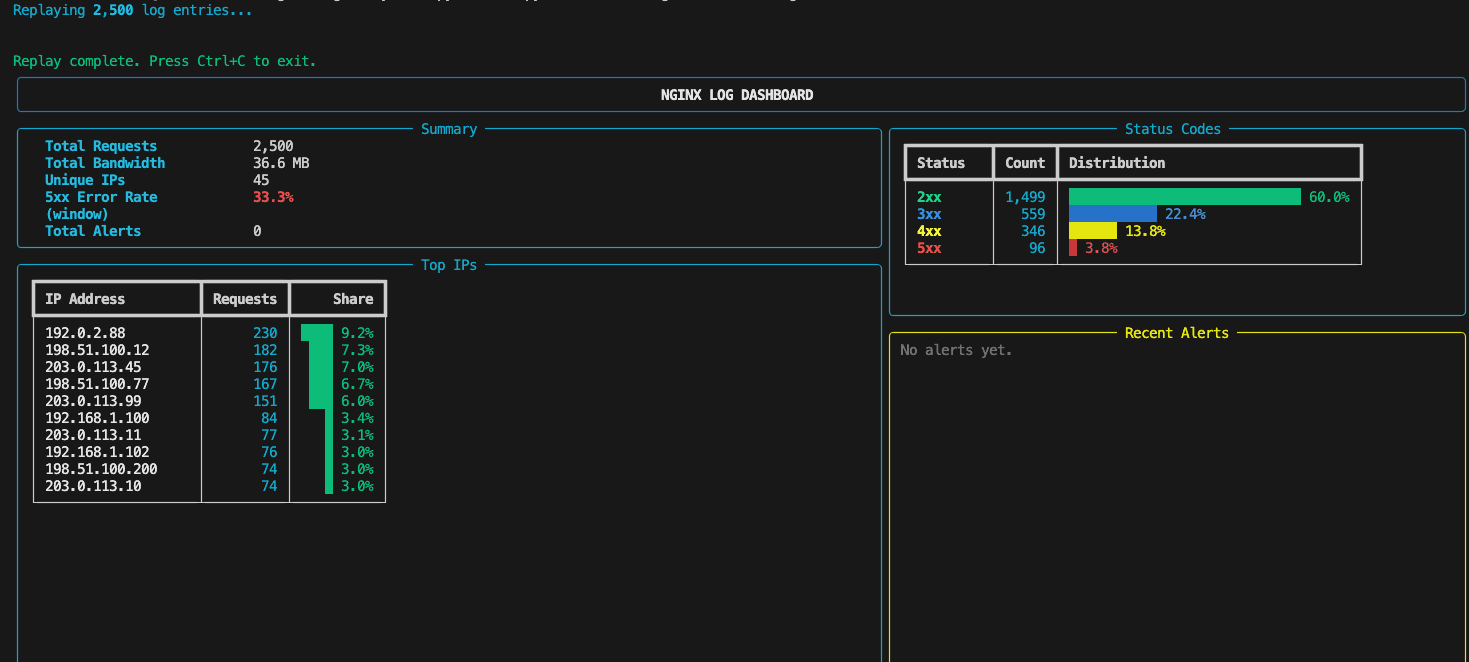Click the Top IPs panel title

[x=449, y=264]
